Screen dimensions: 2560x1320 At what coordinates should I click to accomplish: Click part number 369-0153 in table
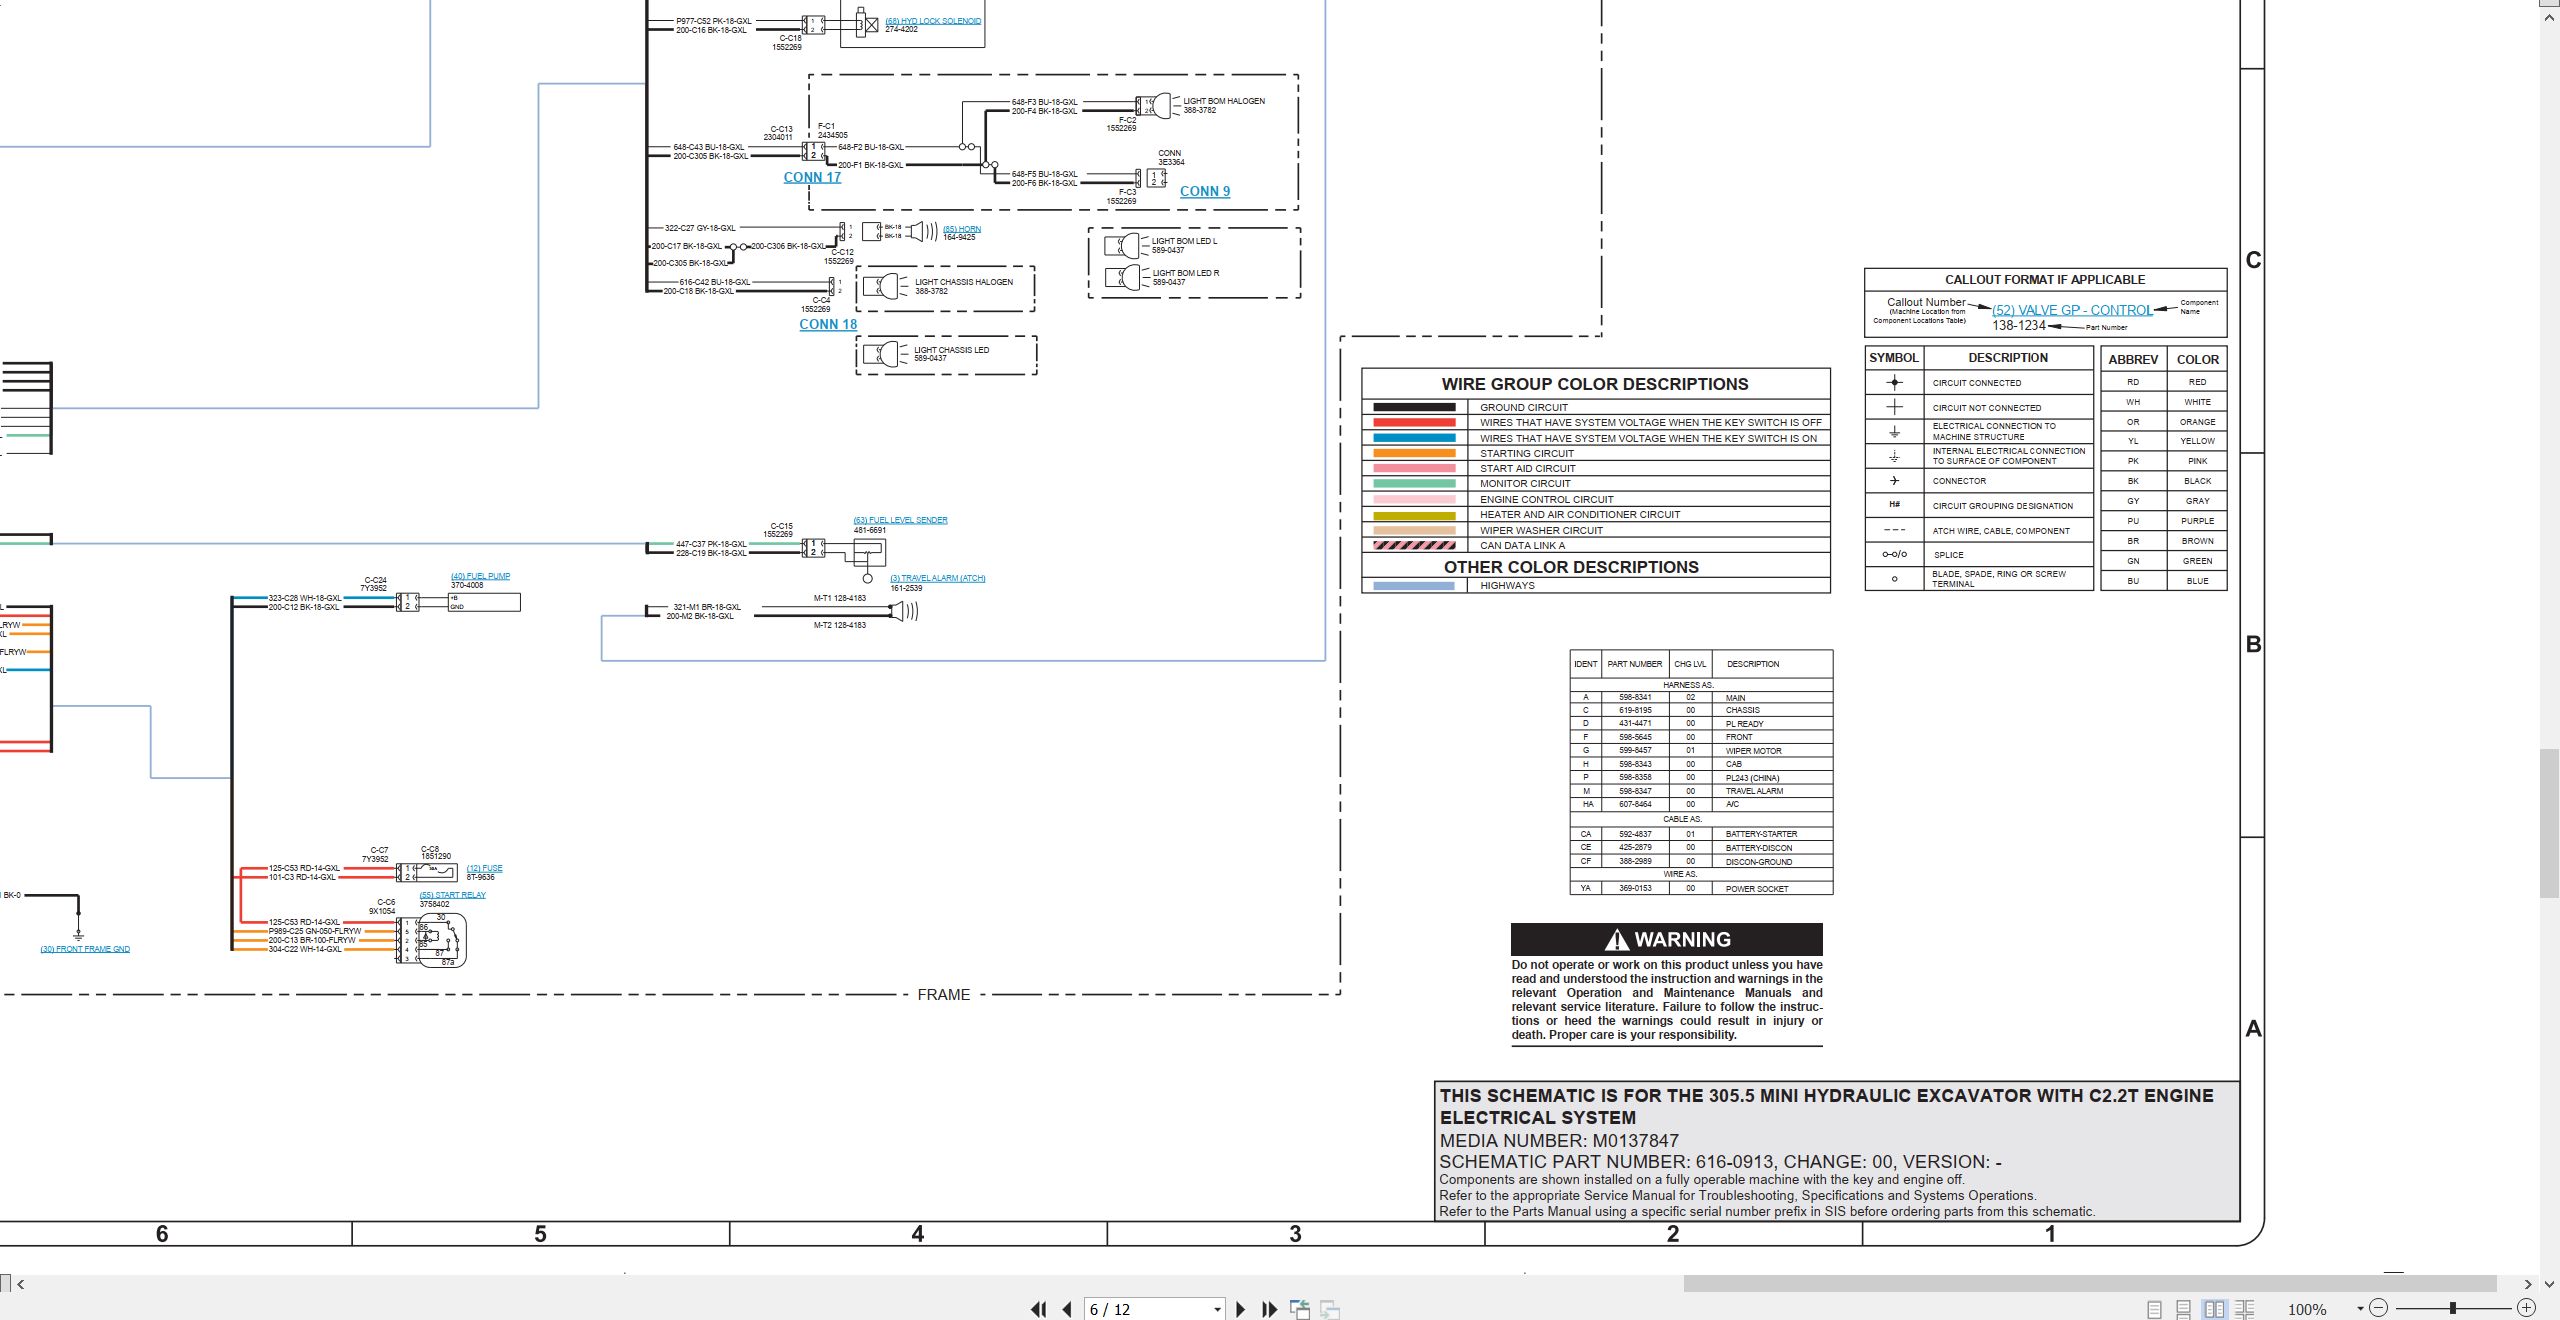[1635, 888]
